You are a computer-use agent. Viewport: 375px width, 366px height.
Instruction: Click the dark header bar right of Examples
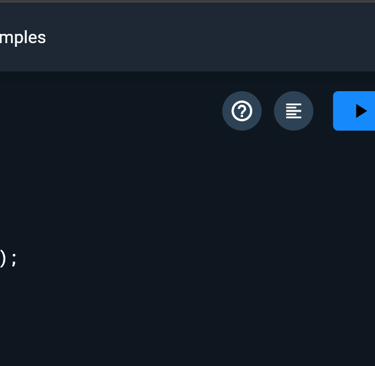click(x=210, y=37)
